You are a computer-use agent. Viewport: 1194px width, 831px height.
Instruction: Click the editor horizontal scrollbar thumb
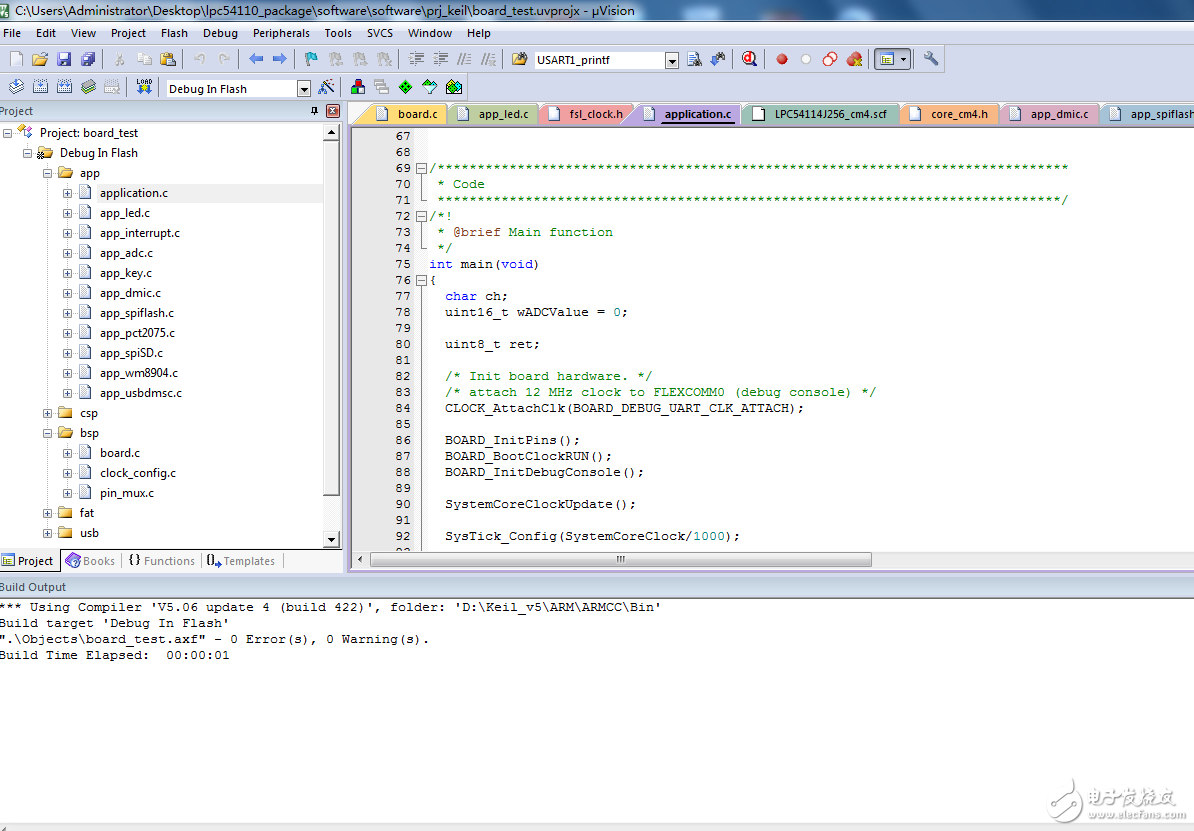pos(620,560)
